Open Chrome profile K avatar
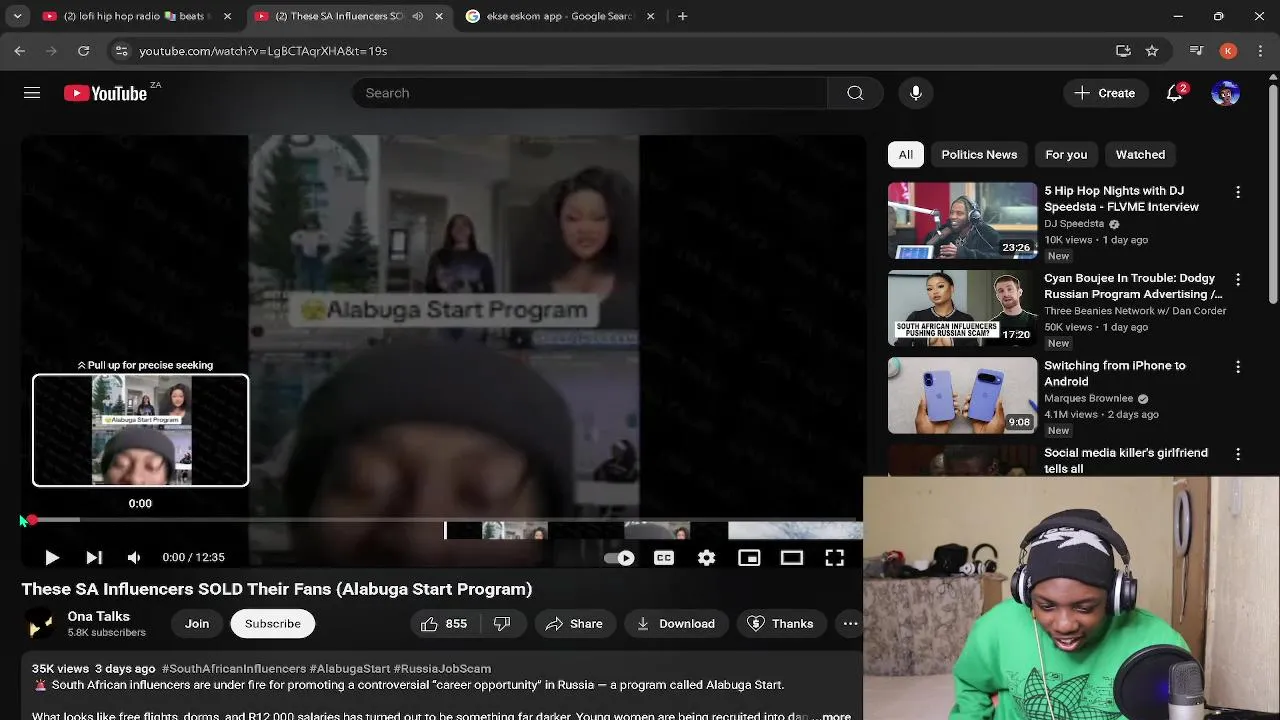This screenshot has height=720, width=1280. pyautogui.click(x=1228, y=51)
